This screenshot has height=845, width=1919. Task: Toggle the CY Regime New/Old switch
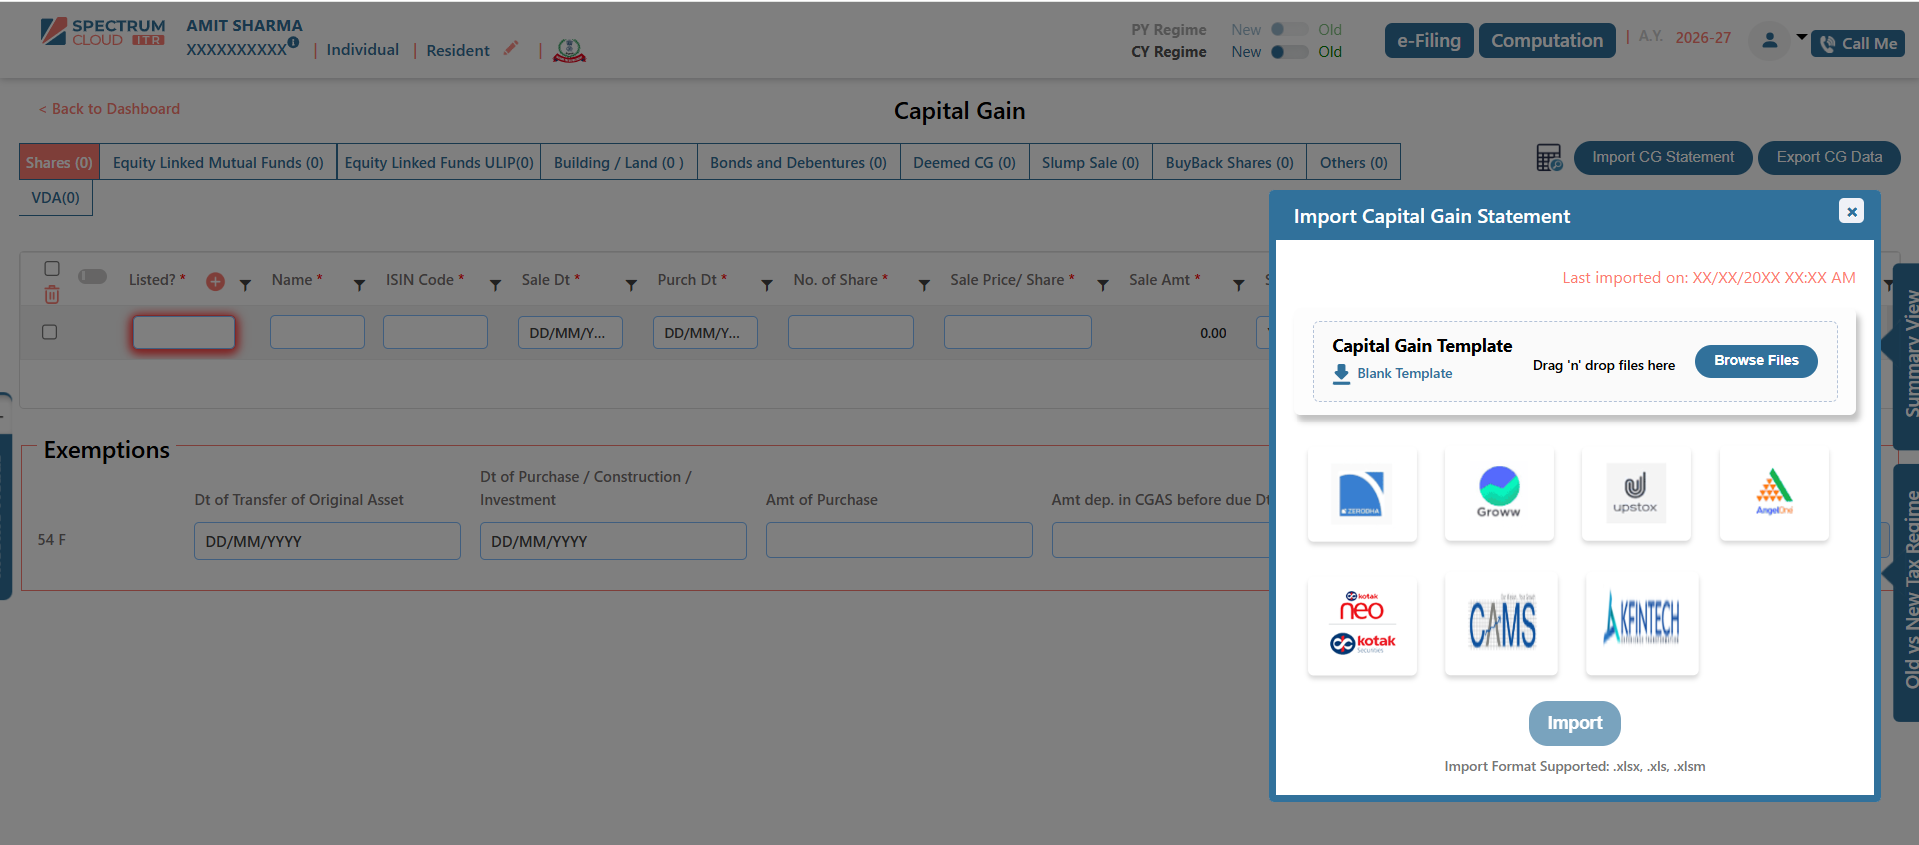point(1288,52)
